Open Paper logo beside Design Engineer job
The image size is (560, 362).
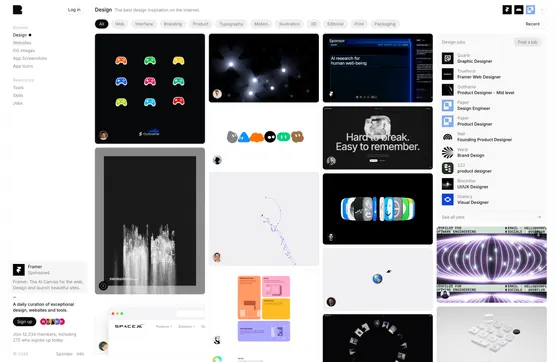click(x=448, y=105)
